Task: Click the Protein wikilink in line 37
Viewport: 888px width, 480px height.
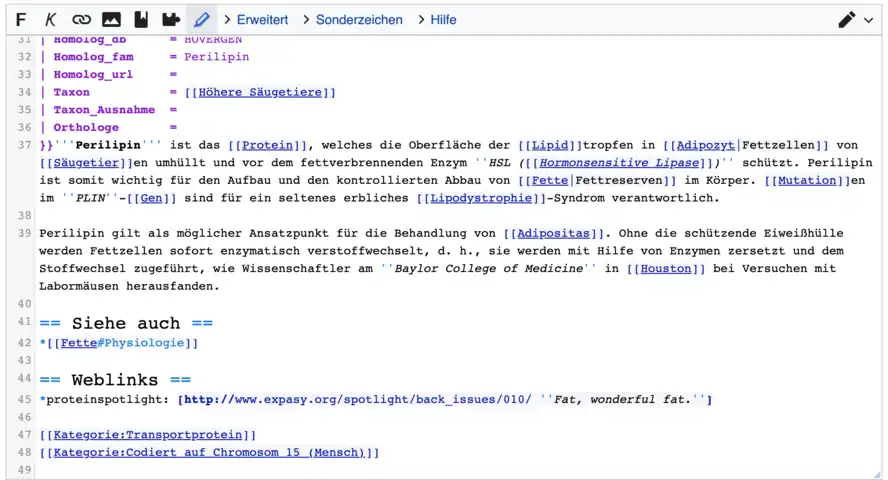Action: (x=267, y=145)
